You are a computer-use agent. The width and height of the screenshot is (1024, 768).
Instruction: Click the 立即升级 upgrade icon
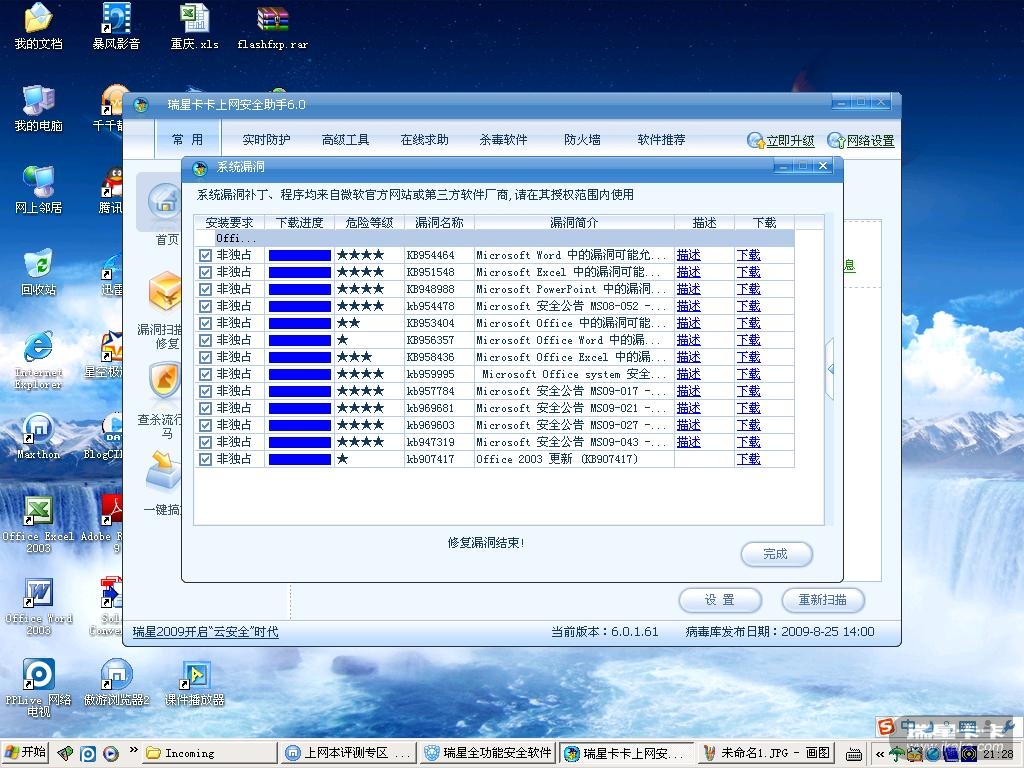[756, 140]
